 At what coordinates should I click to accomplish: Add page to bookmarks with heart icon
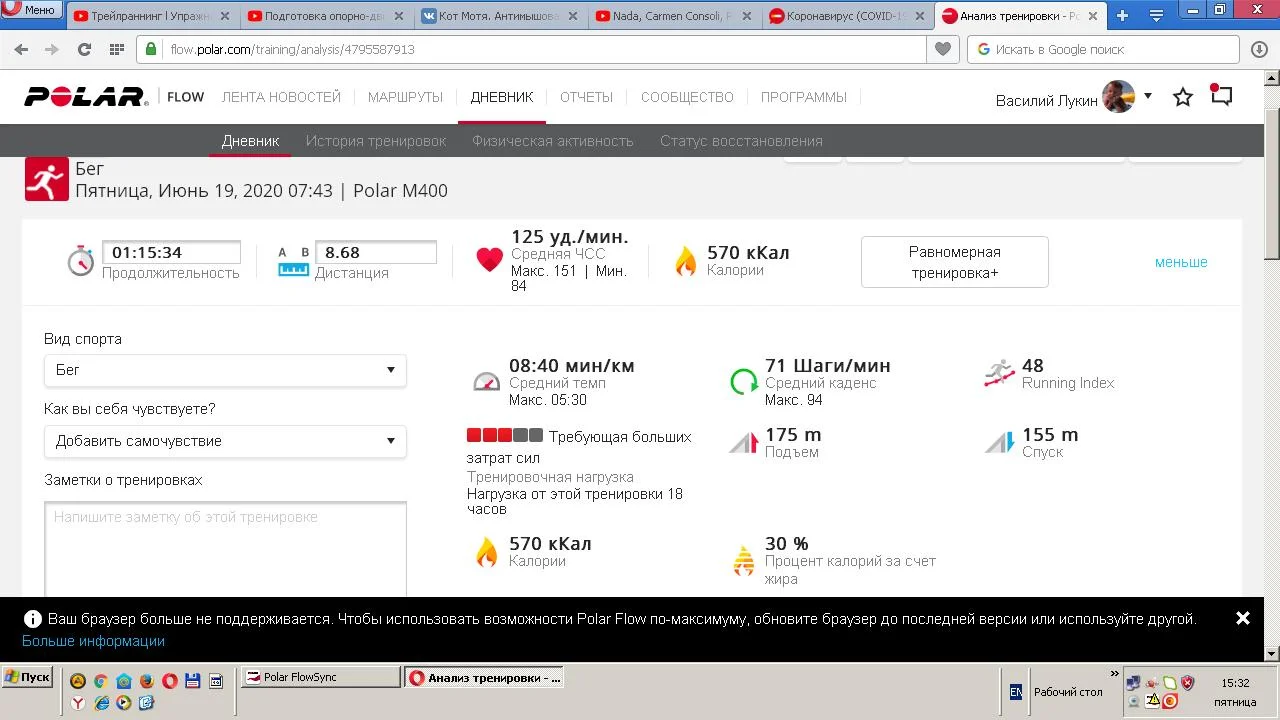pos(942,49)
